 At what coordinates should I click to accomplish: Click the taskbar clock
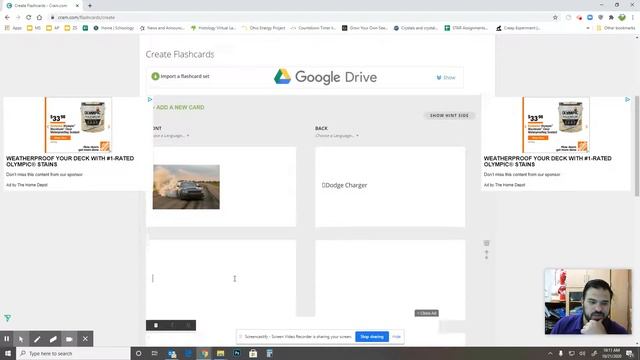(611, 353)
